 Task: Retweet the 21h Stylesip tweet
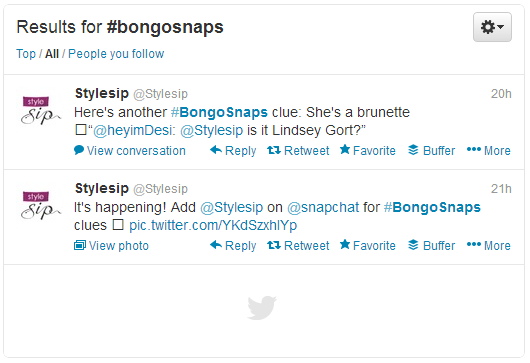click(298, 245)
